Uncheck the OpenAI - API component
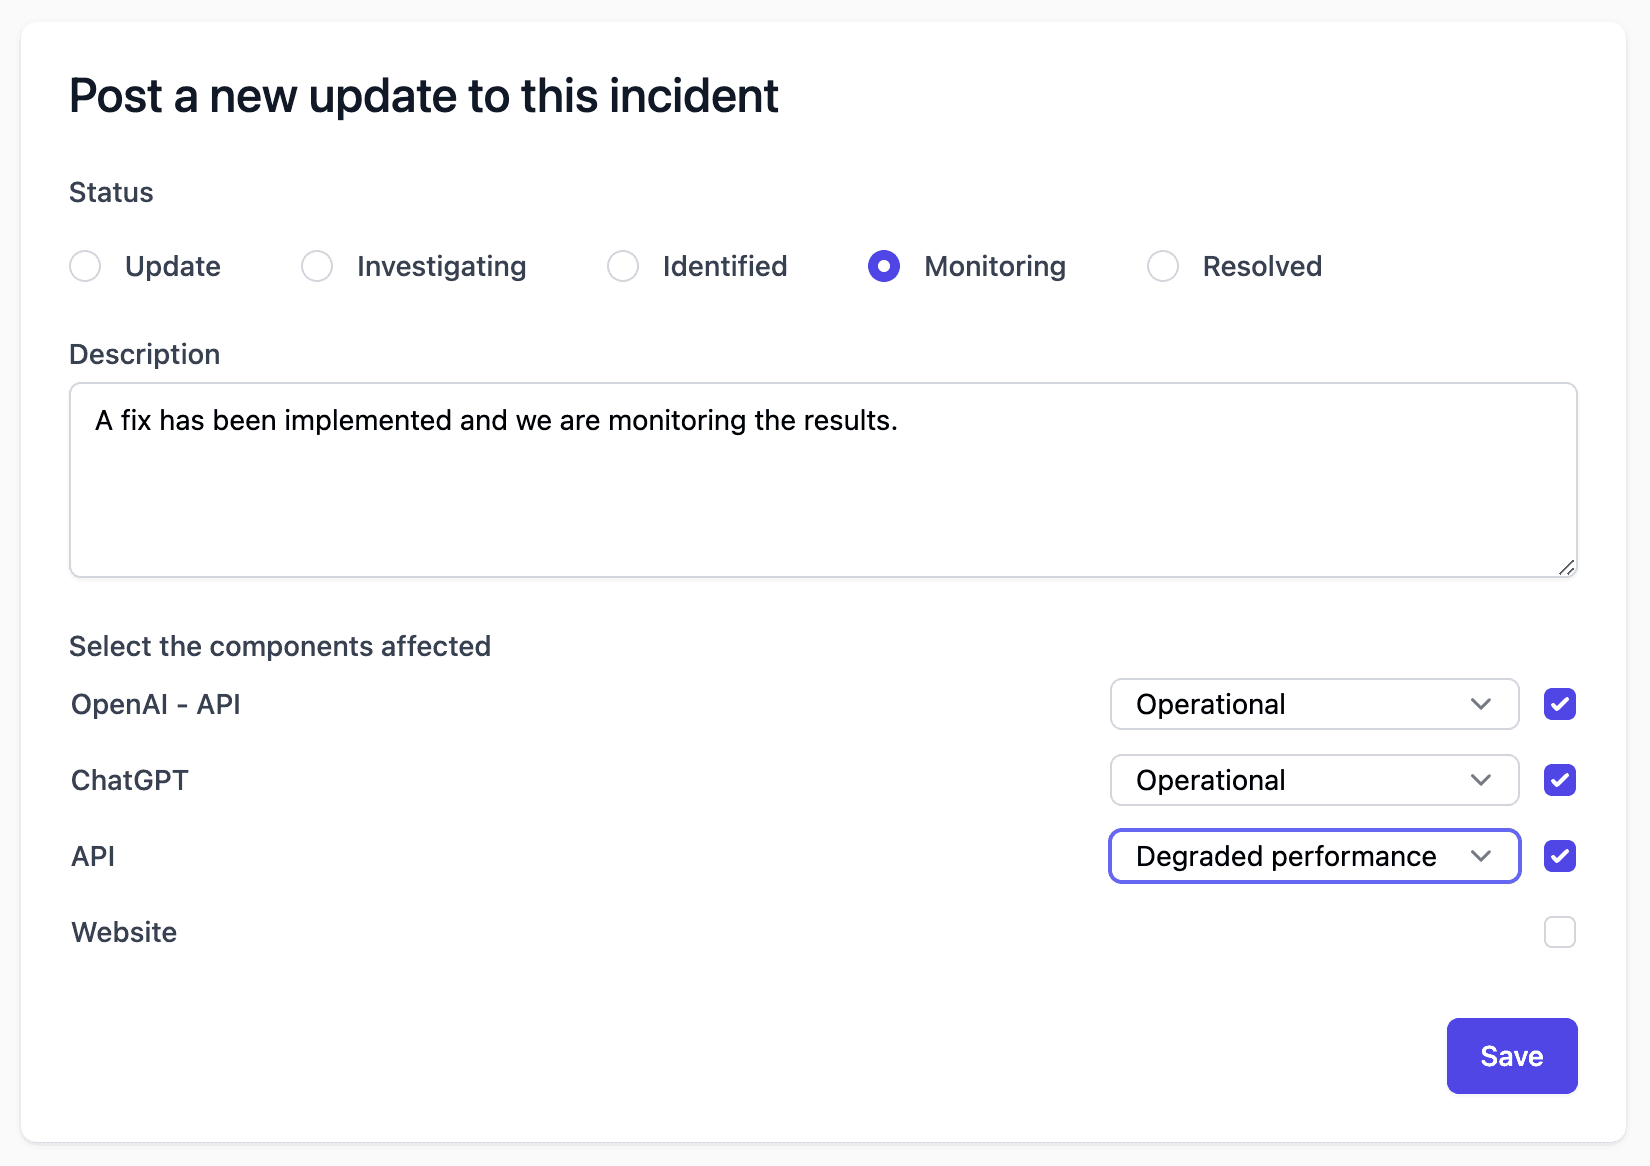 (x=1558, y=704)
